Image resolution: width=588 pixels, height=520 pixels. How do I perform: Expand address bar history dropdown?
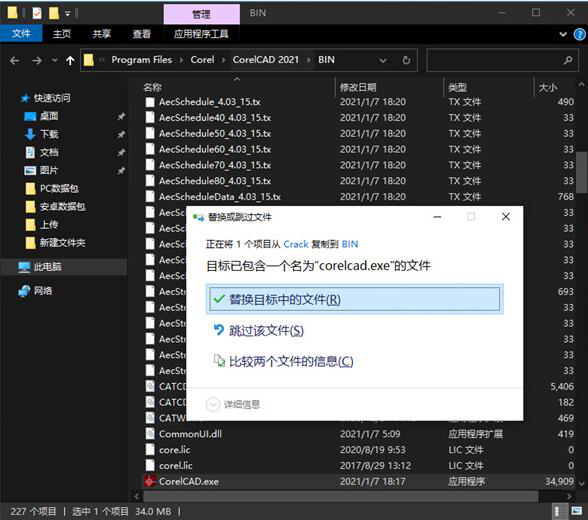[383, 60]
